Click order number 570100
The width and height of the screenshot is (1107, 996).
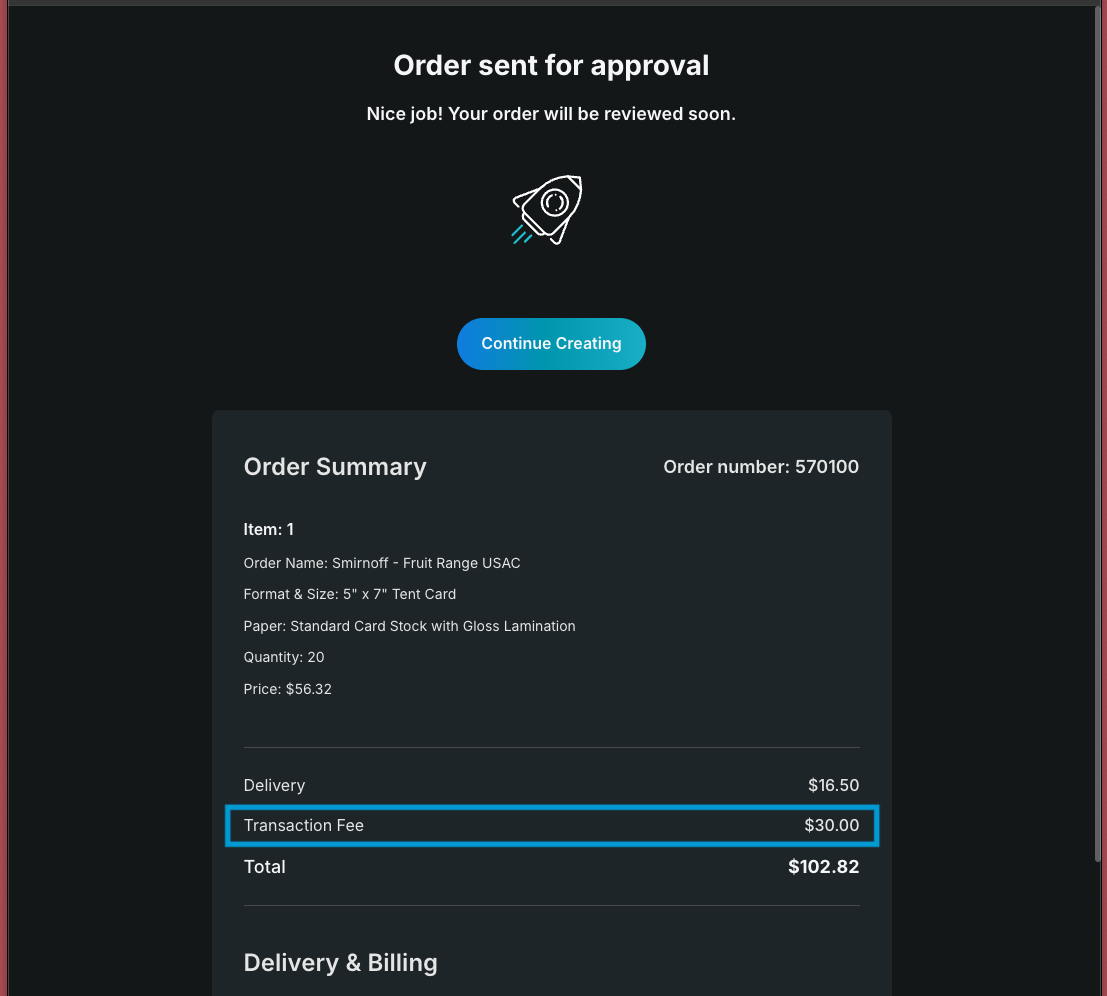tap(760, 466)
